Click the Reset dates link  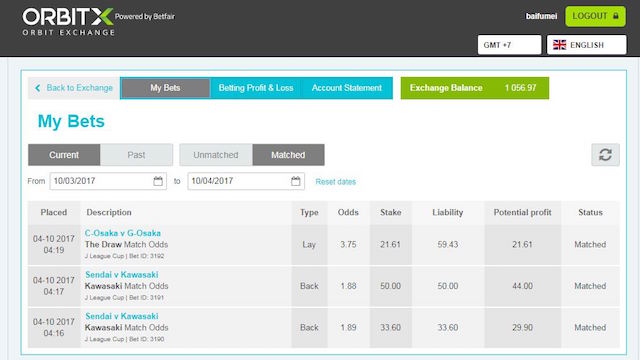tap(336, 182)
